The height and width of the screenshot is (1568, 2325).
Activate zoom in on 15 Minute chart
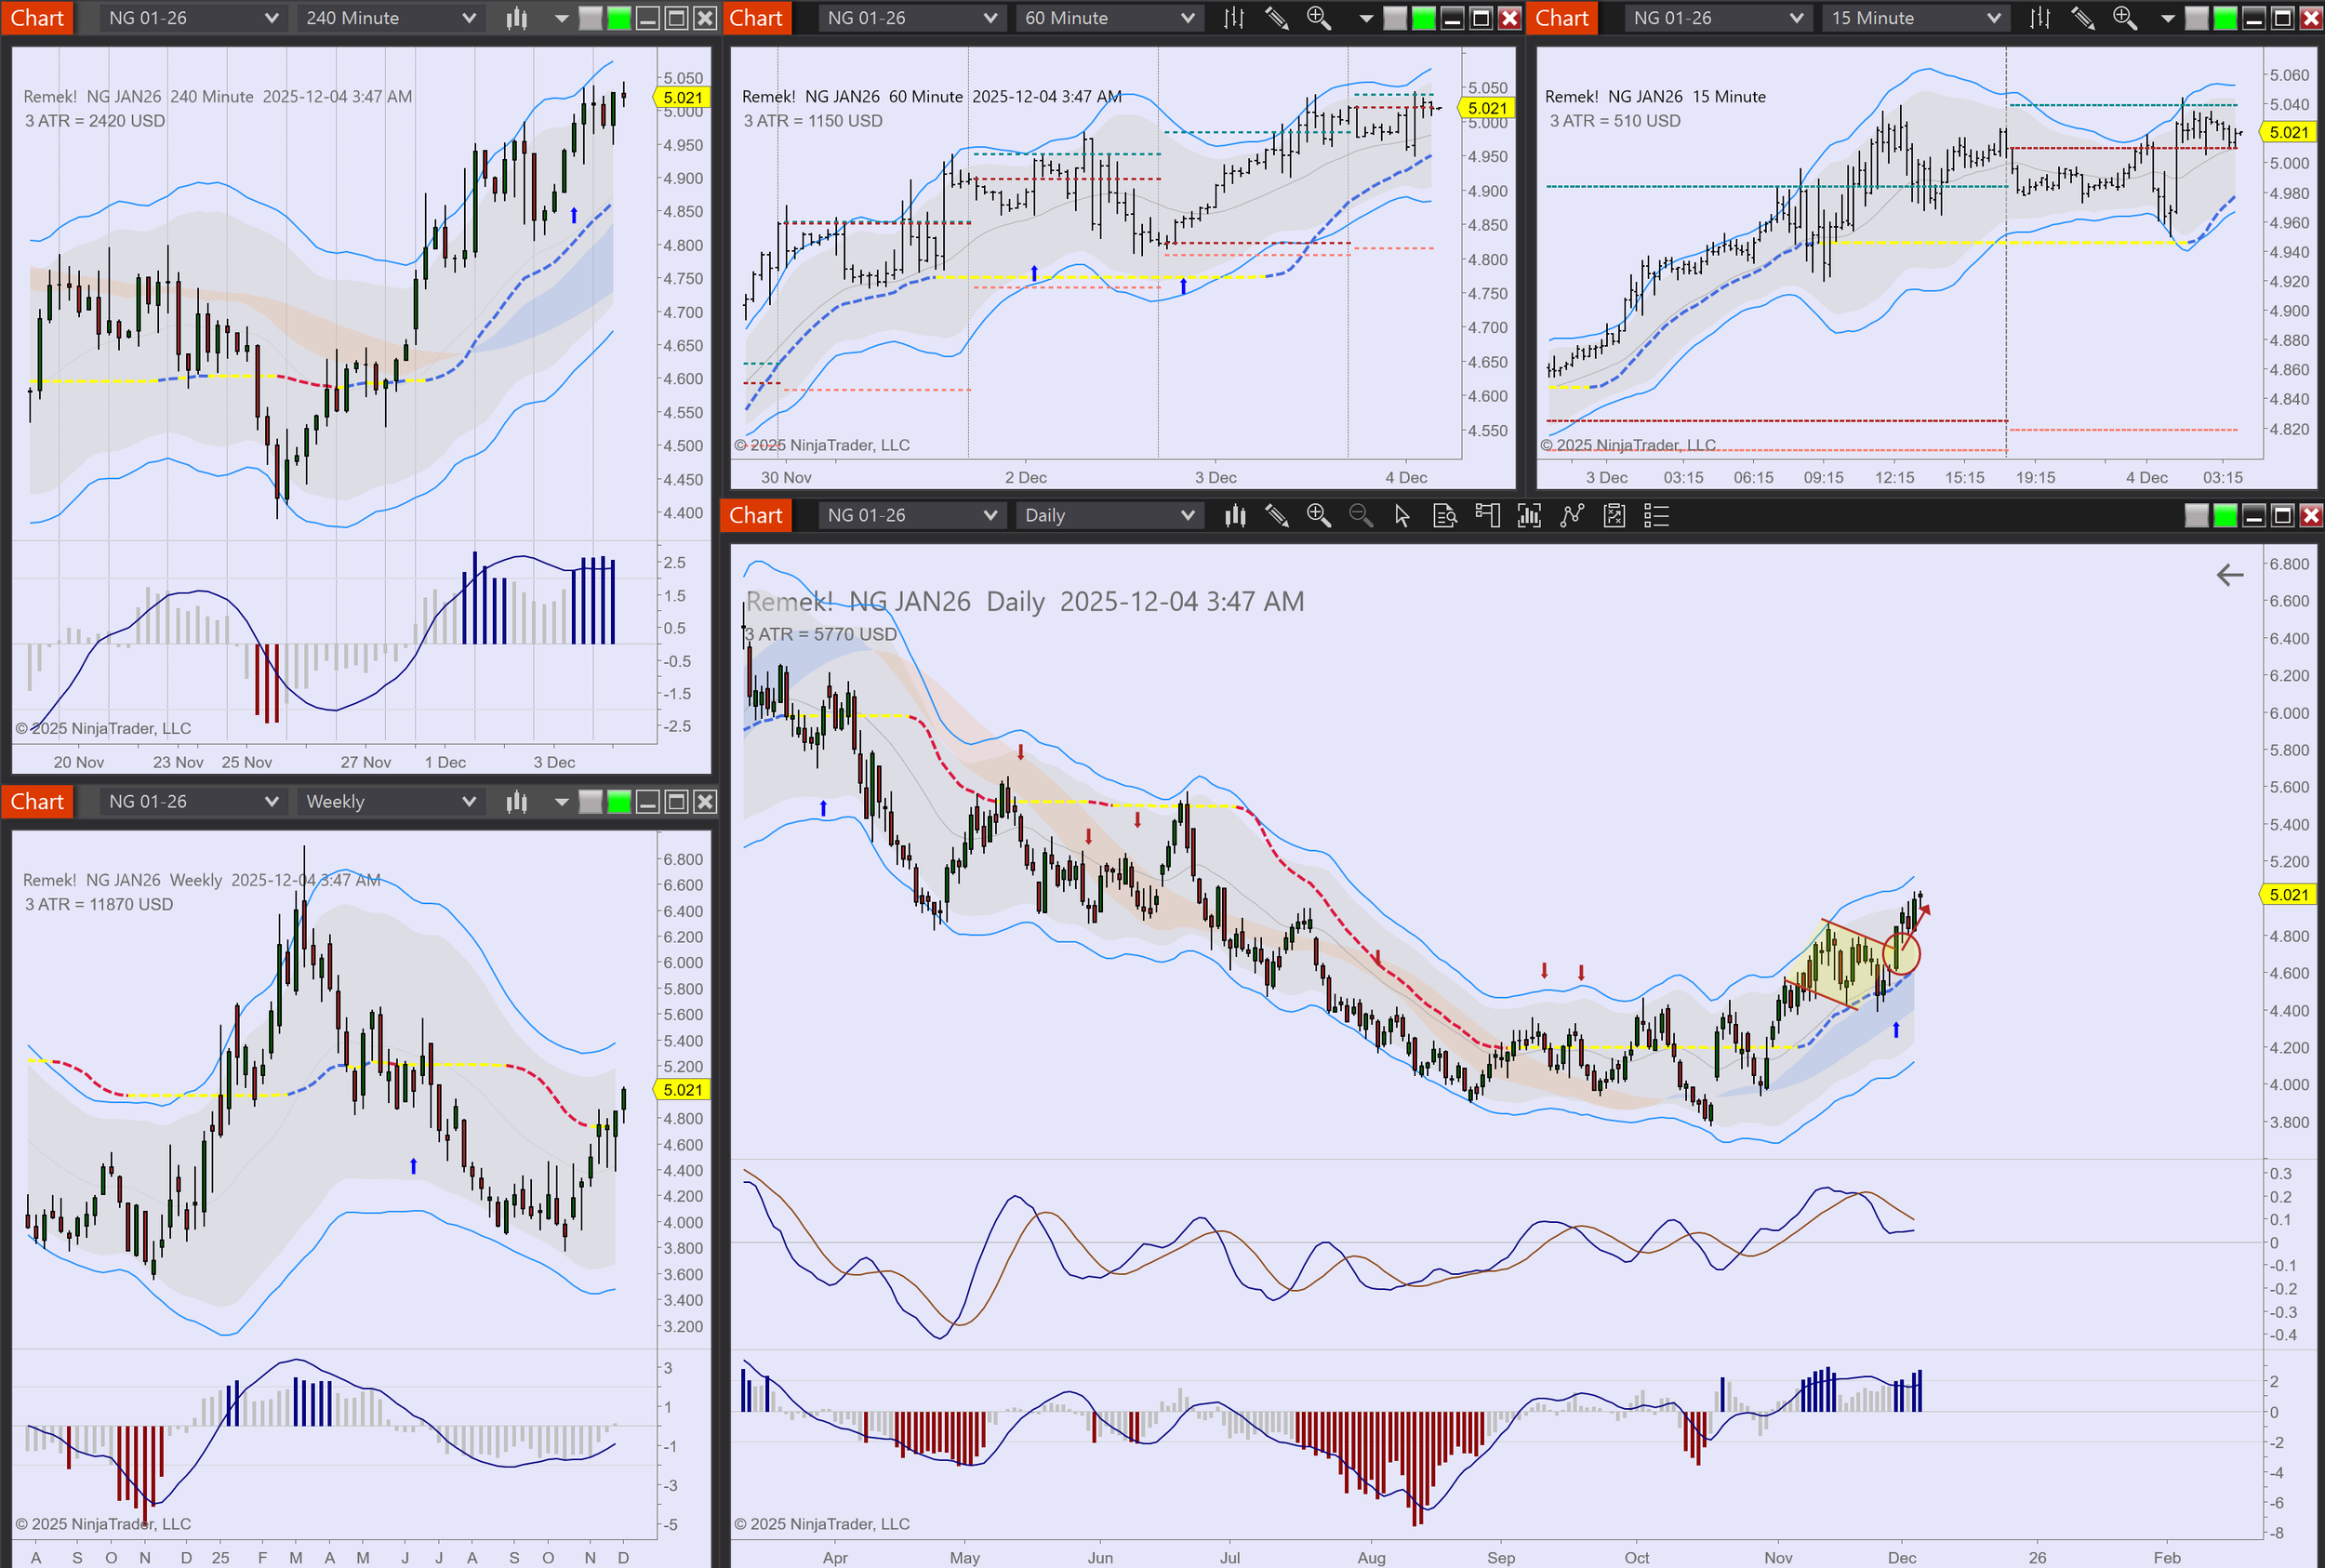2125,18
